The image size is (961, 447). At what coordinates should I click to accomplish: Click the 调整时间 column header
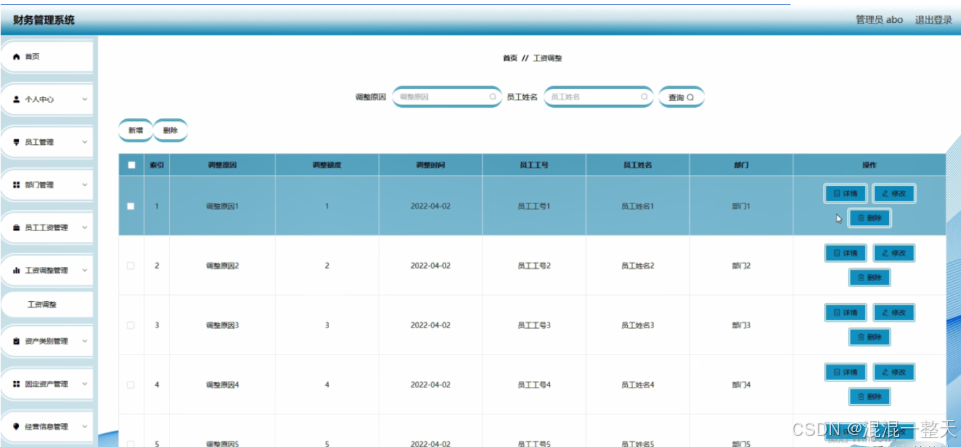click(430, 165)
